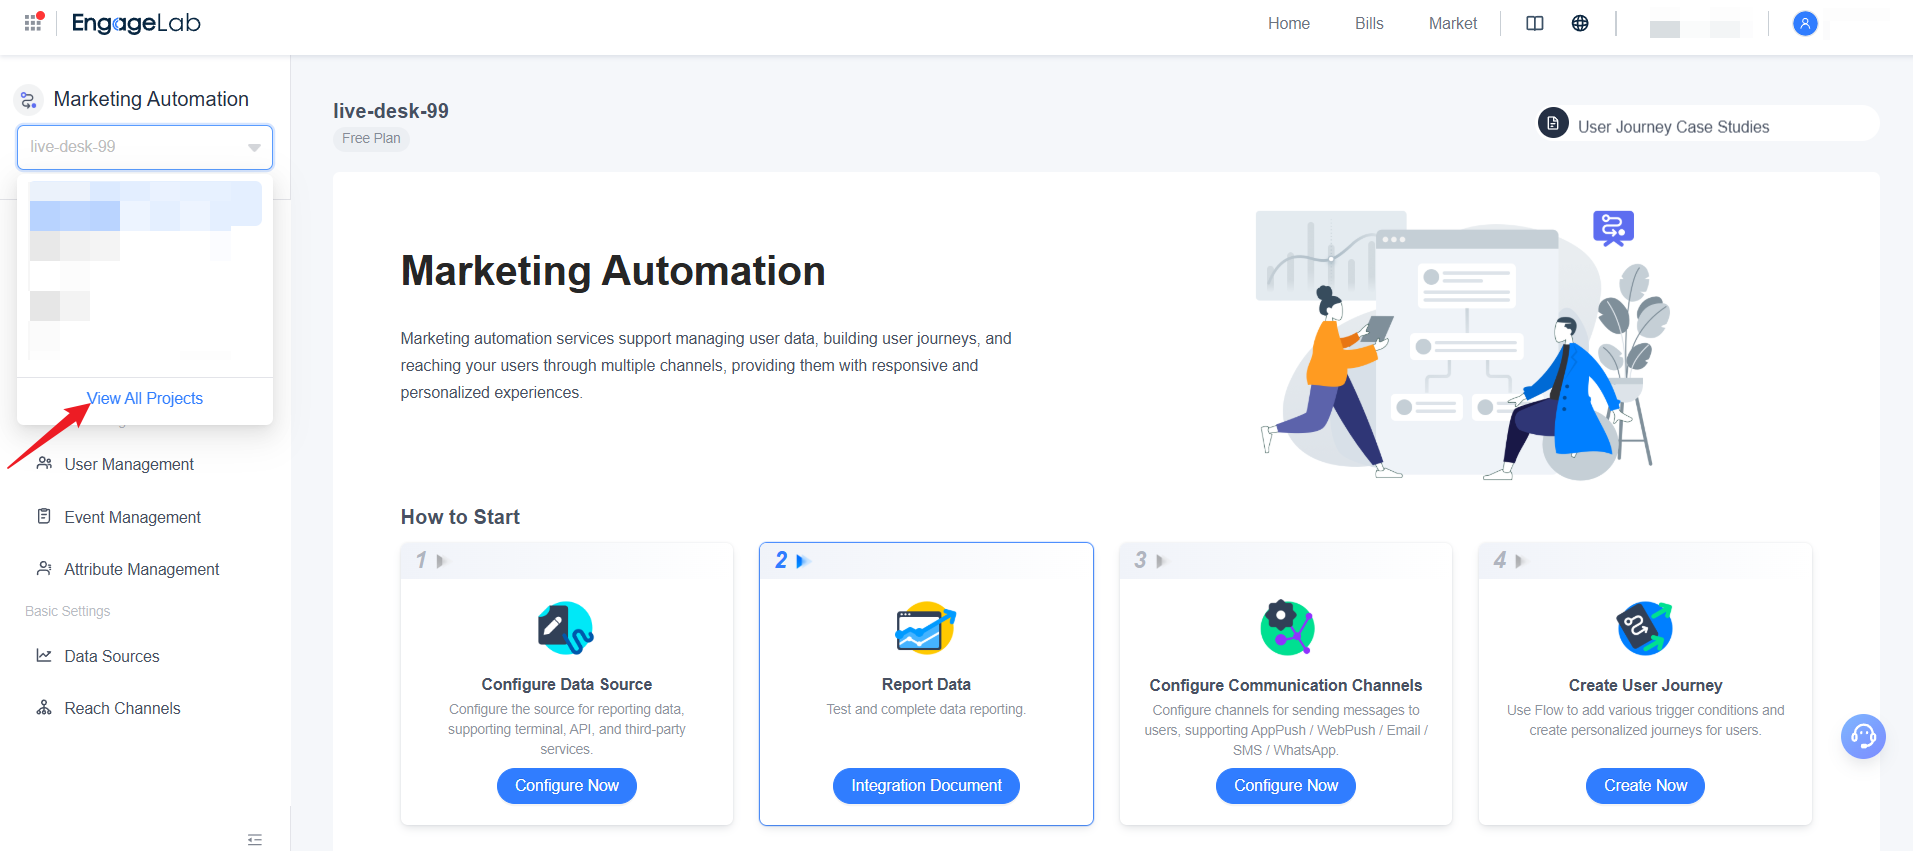Click the step 1 arrow marker
Viewport: 1913px width, 851px height.
tap(440, 561)
